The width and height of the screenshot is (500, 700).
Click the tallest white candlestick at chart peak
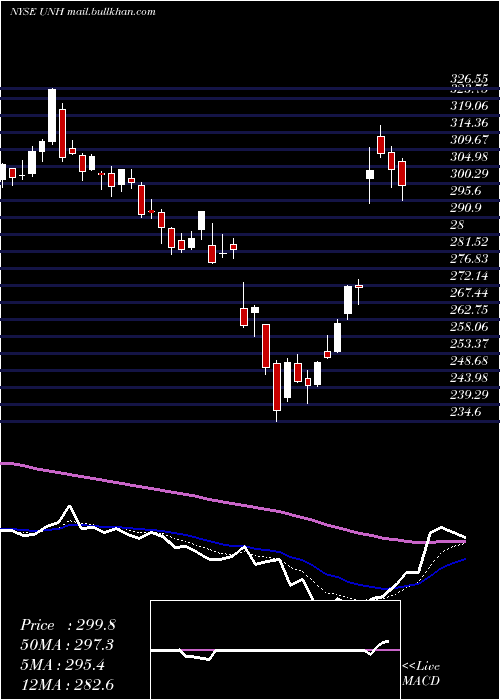[52, 116]
